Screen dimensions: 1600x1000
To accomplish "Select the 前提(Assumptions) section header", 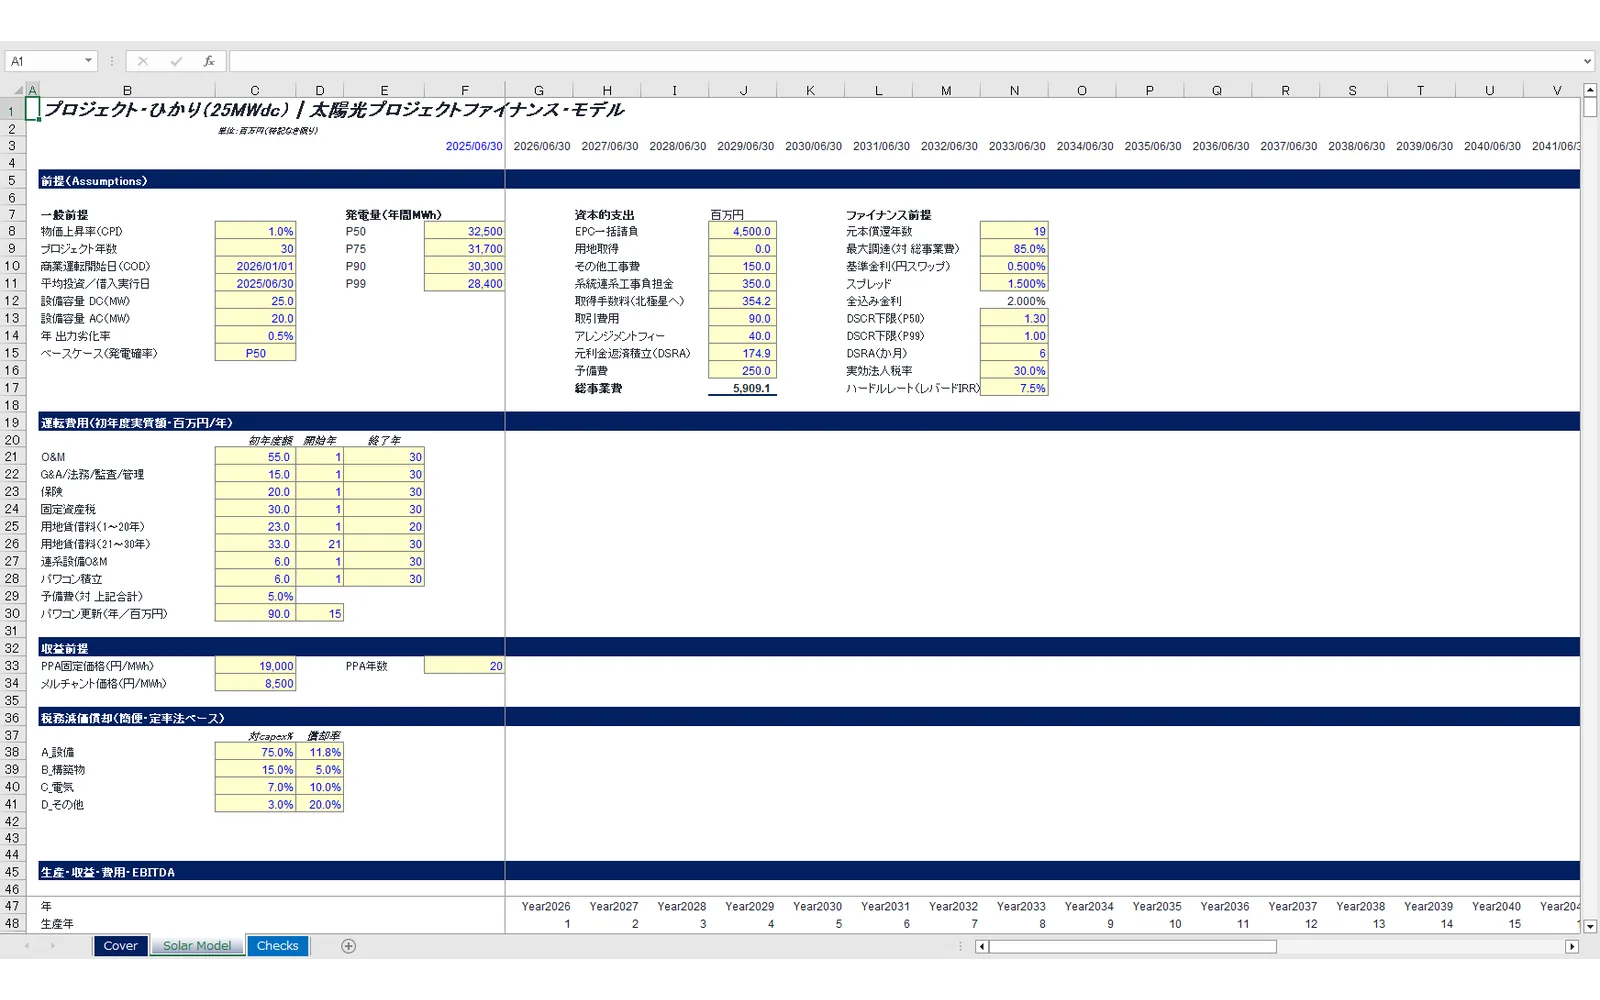I will click(x=94, y=181).
